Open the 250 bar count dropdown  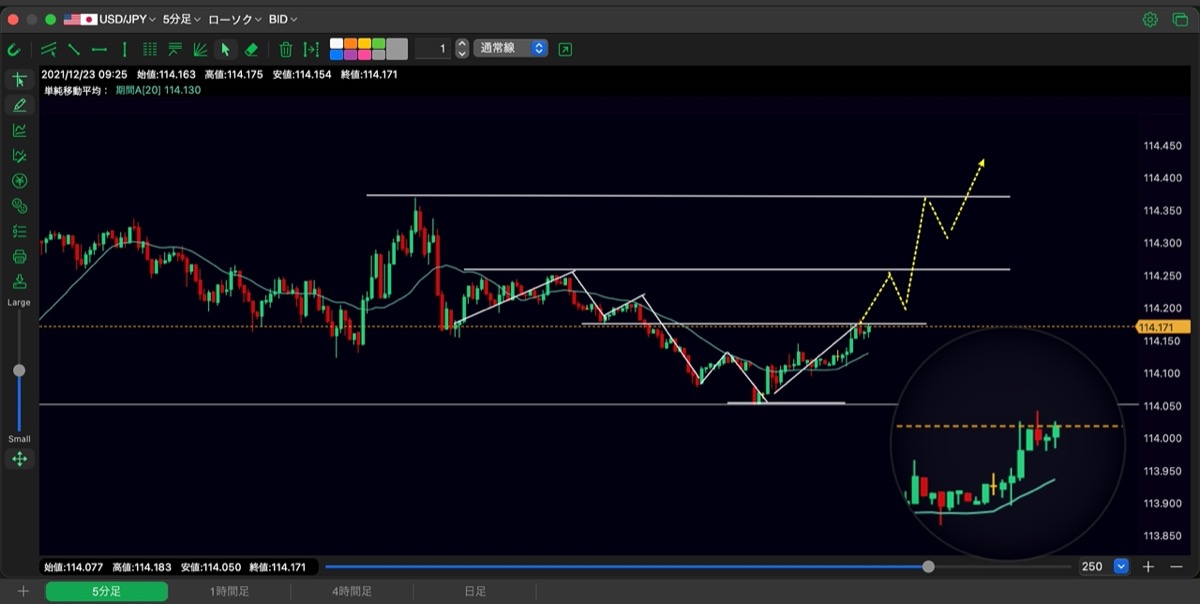[1103, 566]
